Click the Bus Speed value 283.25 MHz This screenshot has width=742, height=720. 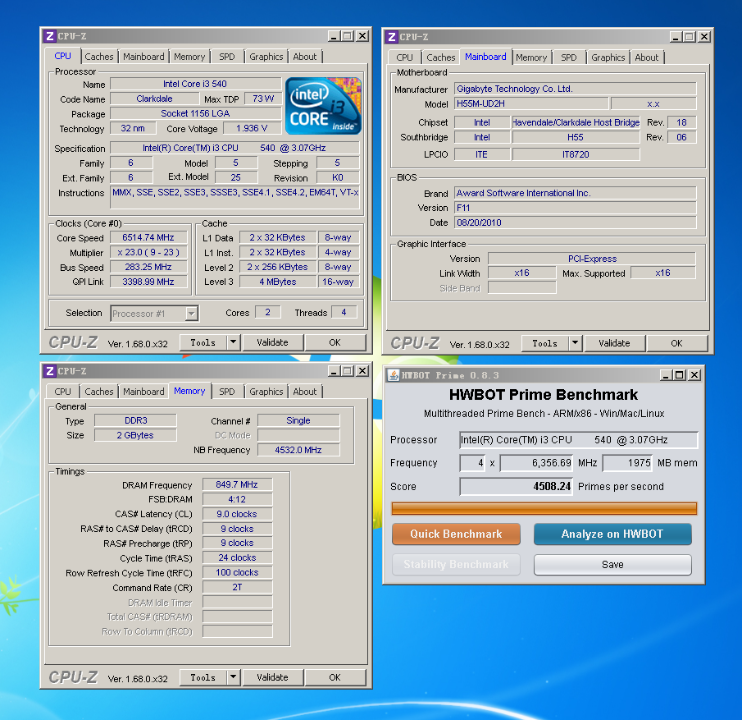[149, 267]
